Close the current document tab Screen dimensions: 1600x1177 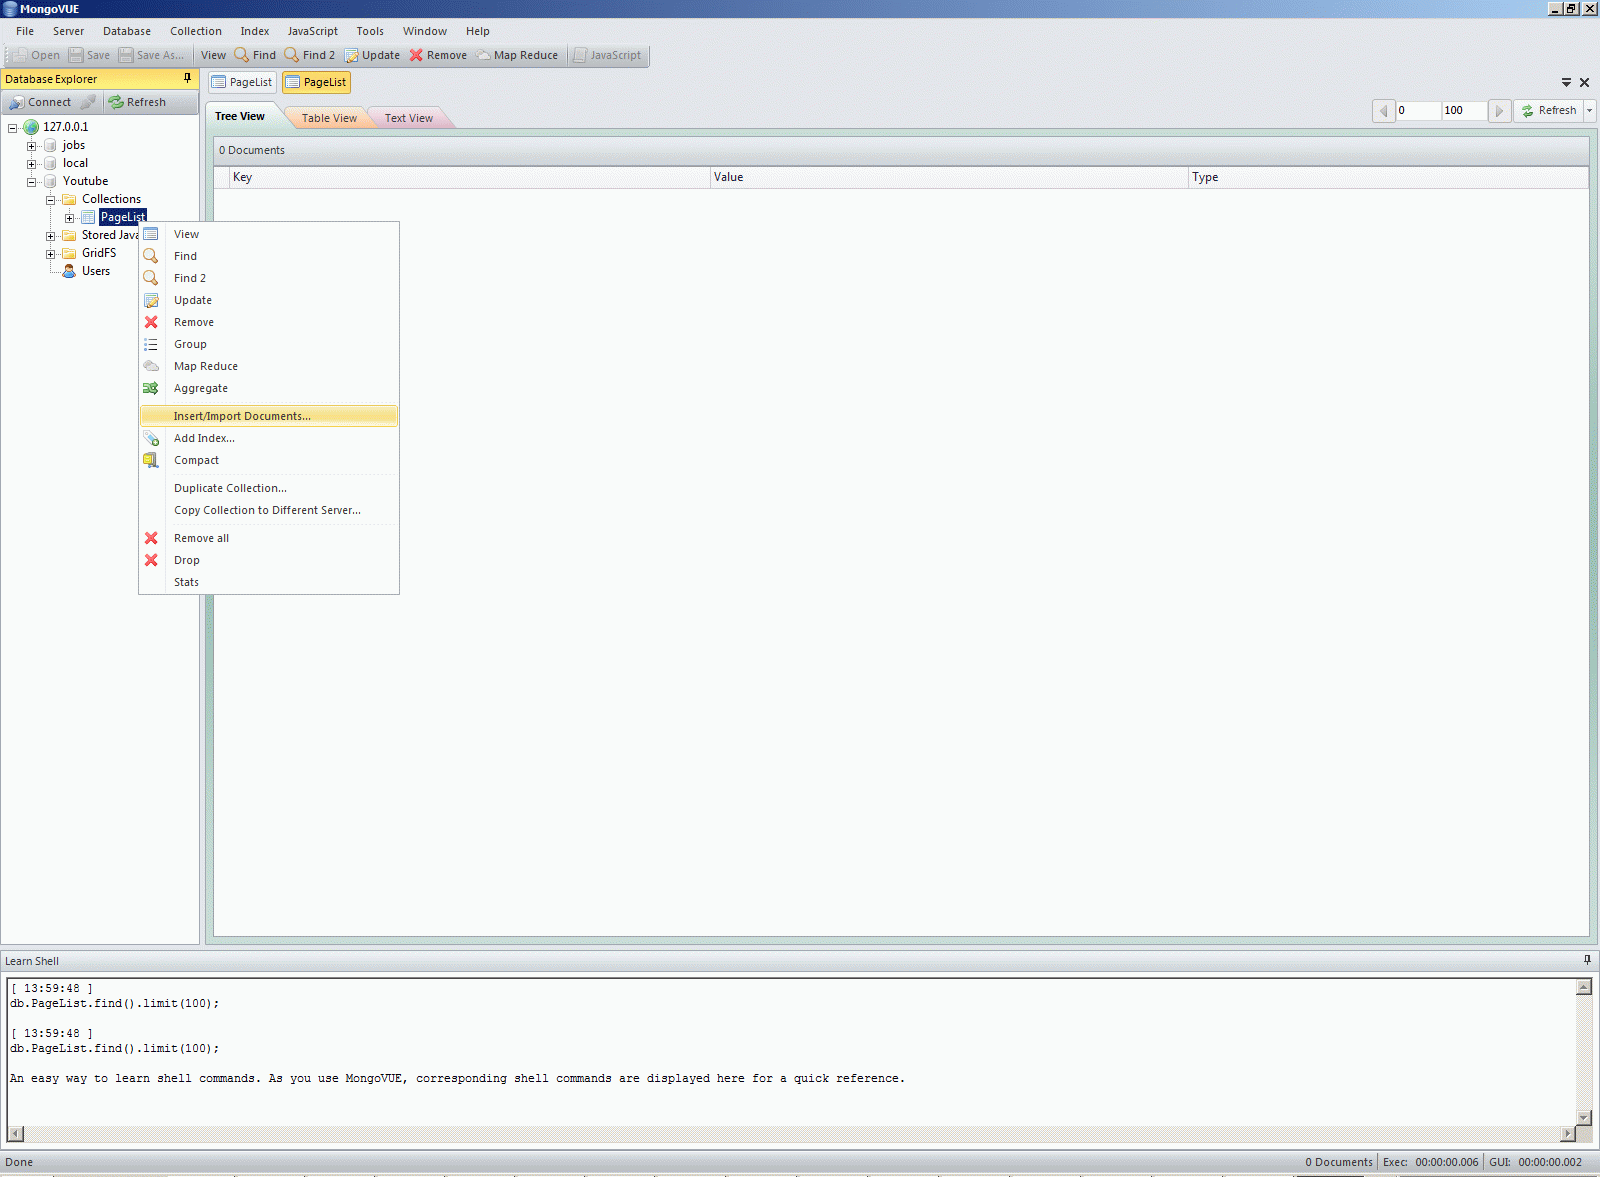click(1584, 82)
